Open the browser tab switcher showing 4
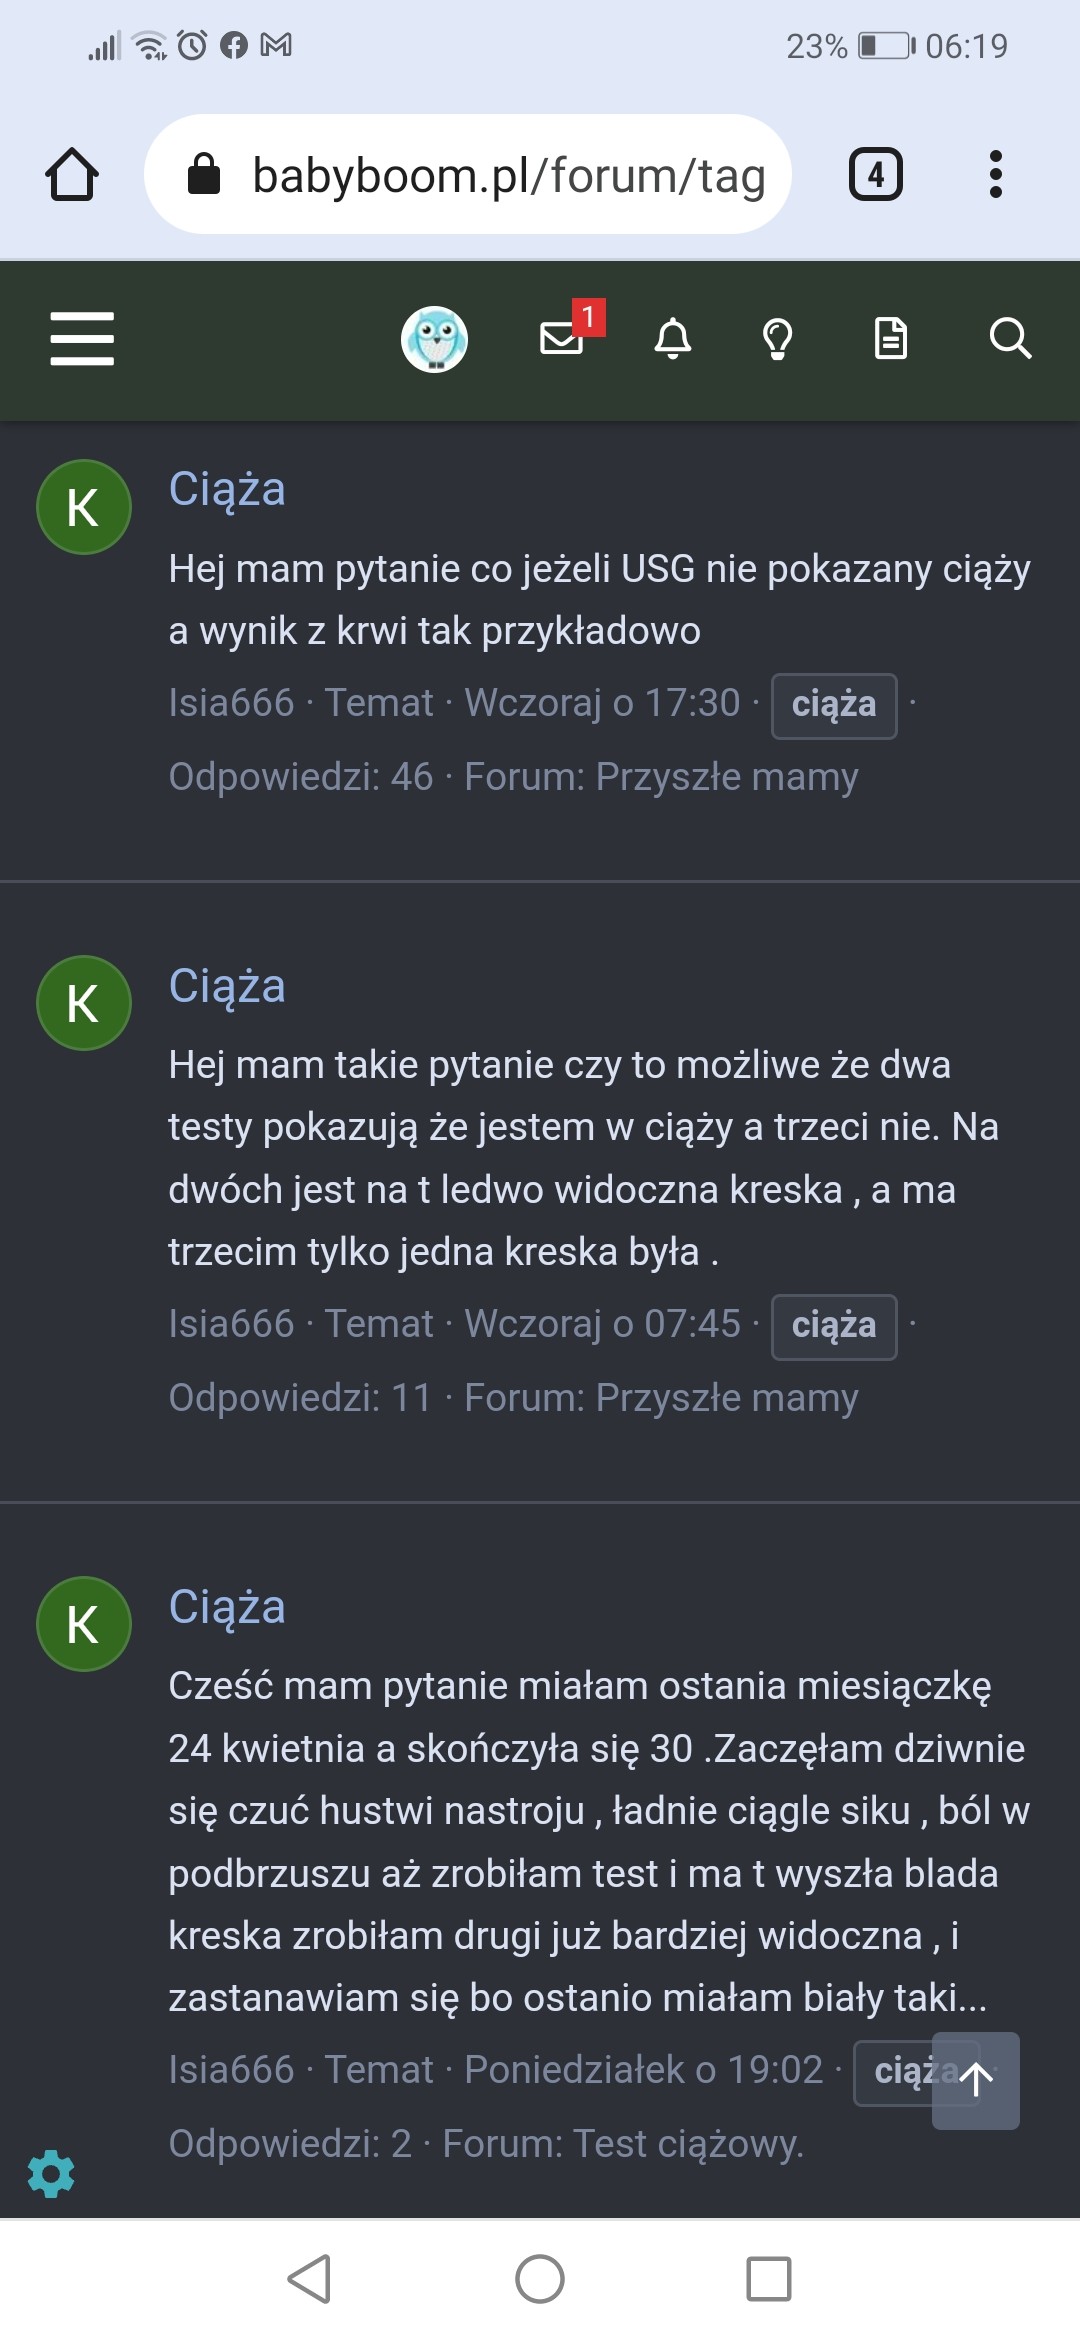This screenshot has height=2340, width=1080. tap(876, 175)
